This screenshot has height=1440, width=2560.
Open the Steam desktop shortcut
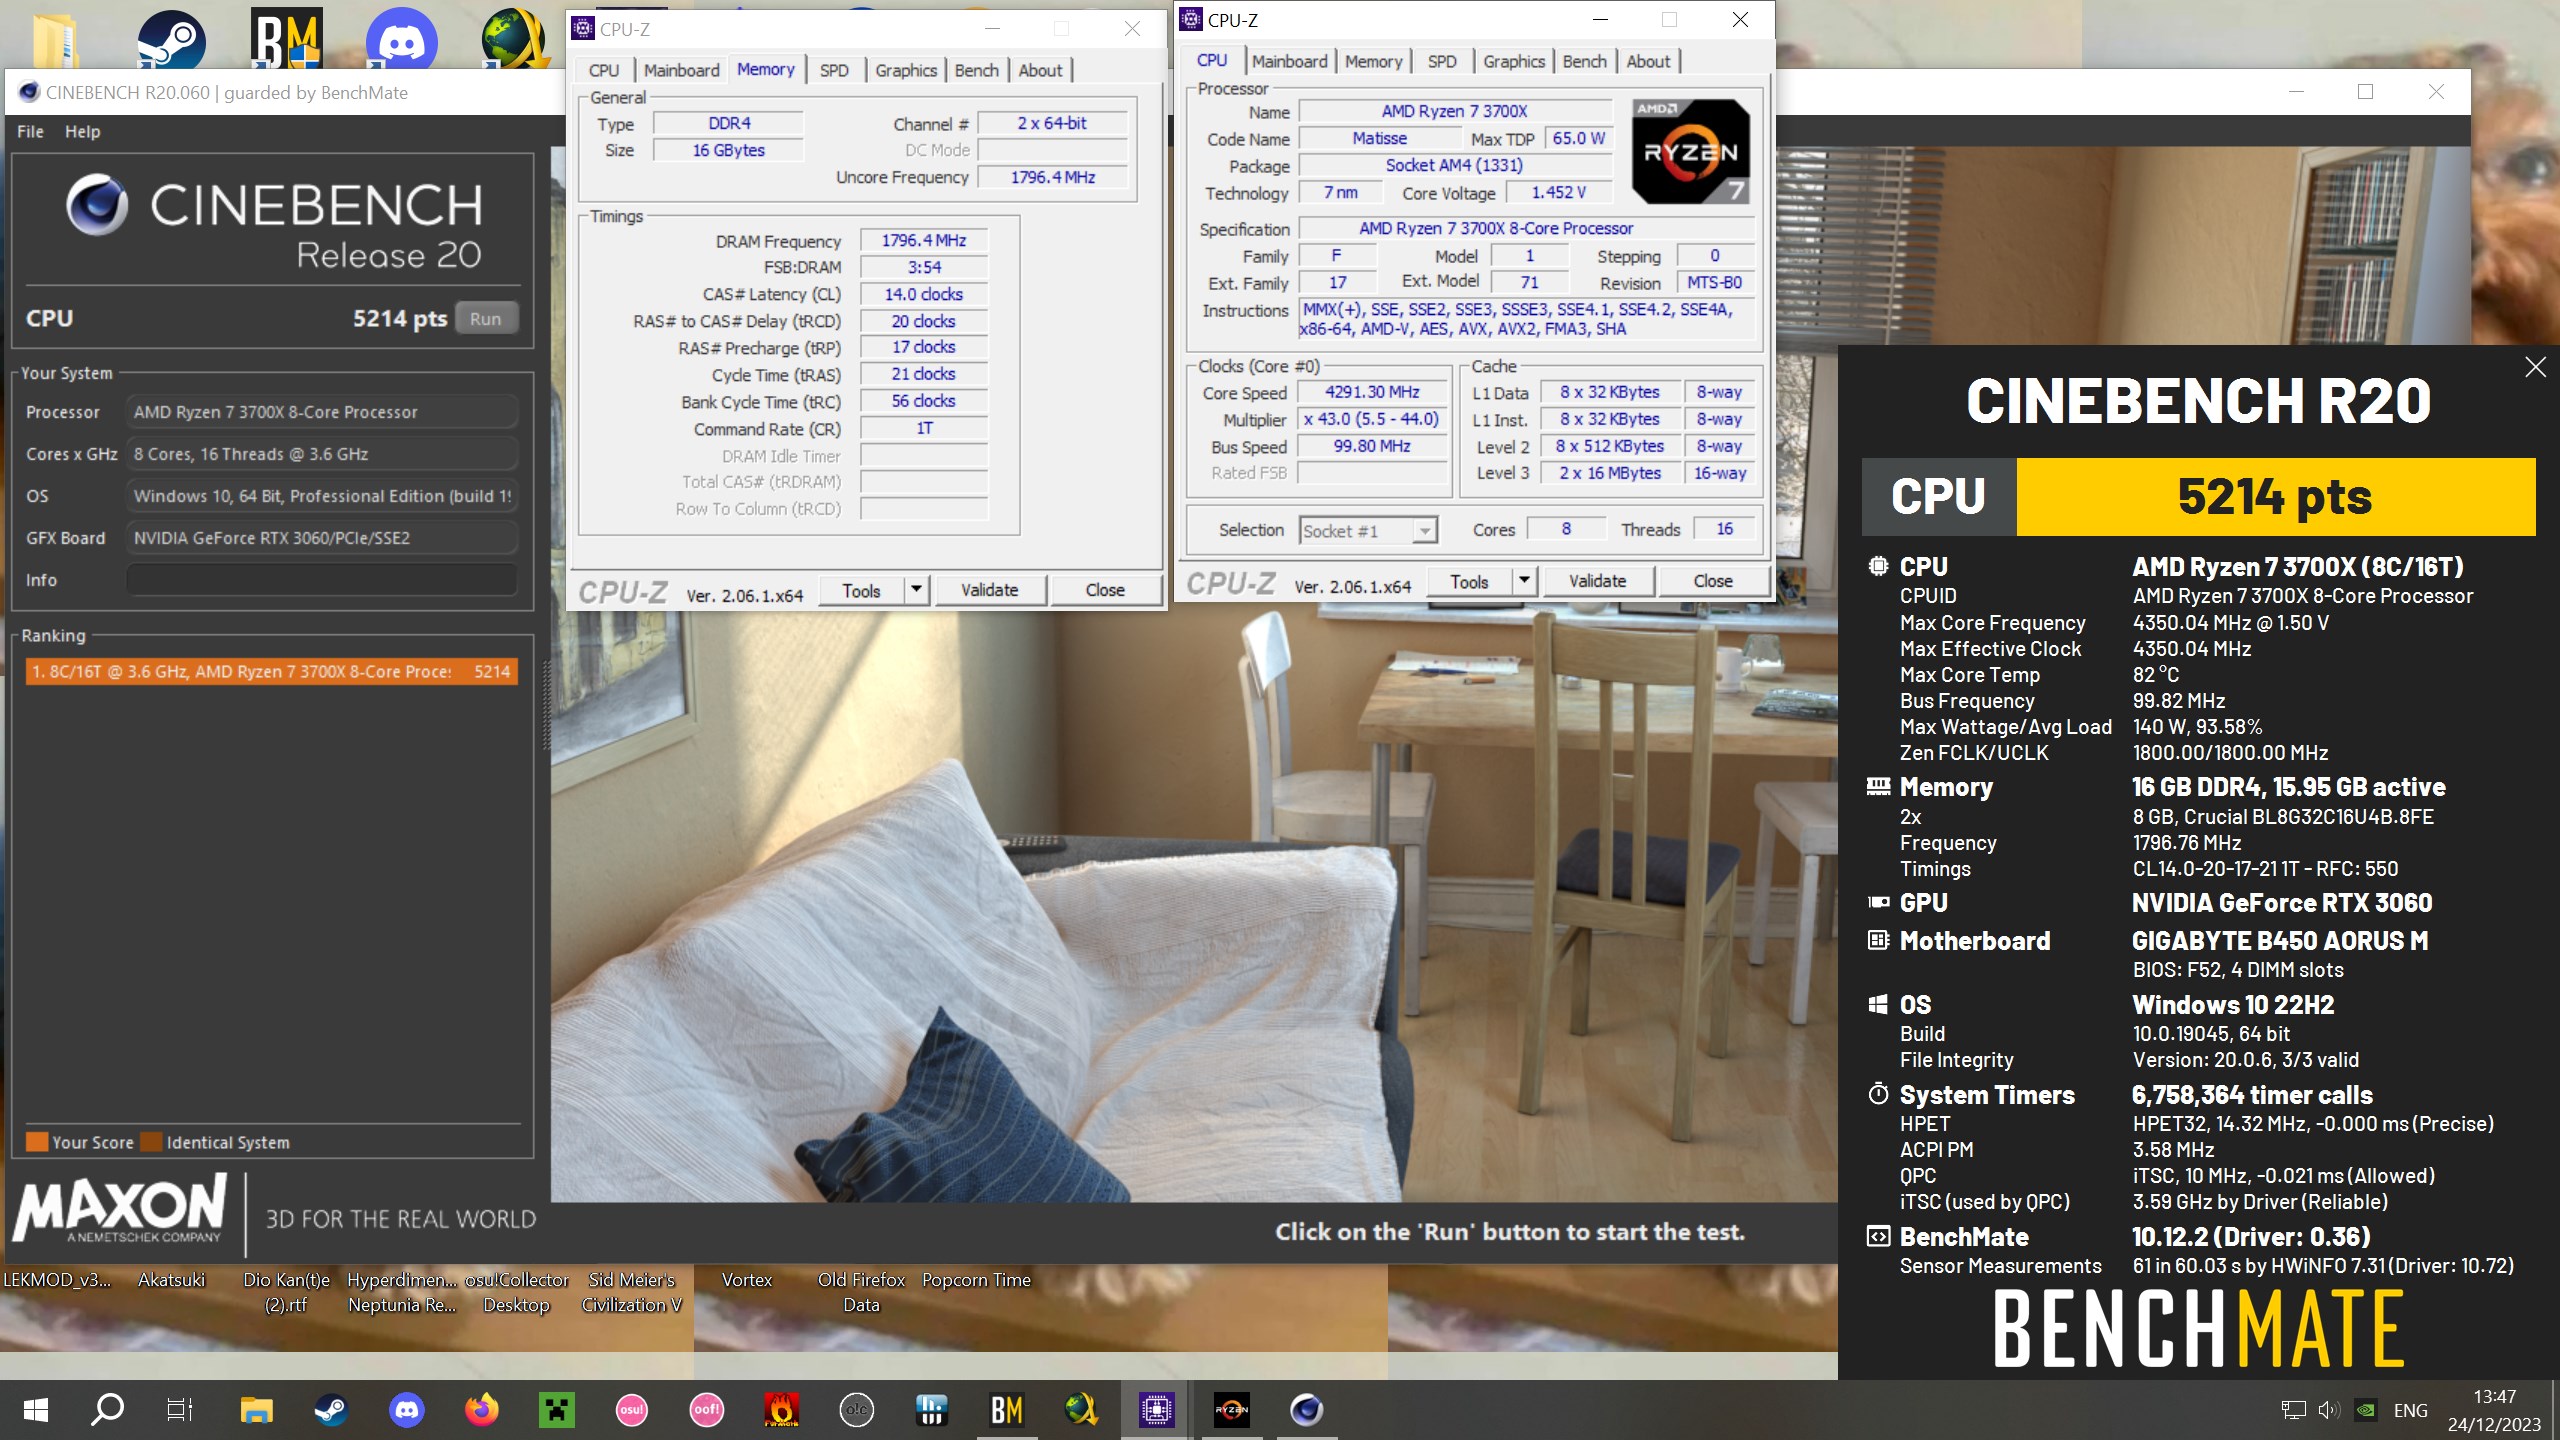point(171,38)
